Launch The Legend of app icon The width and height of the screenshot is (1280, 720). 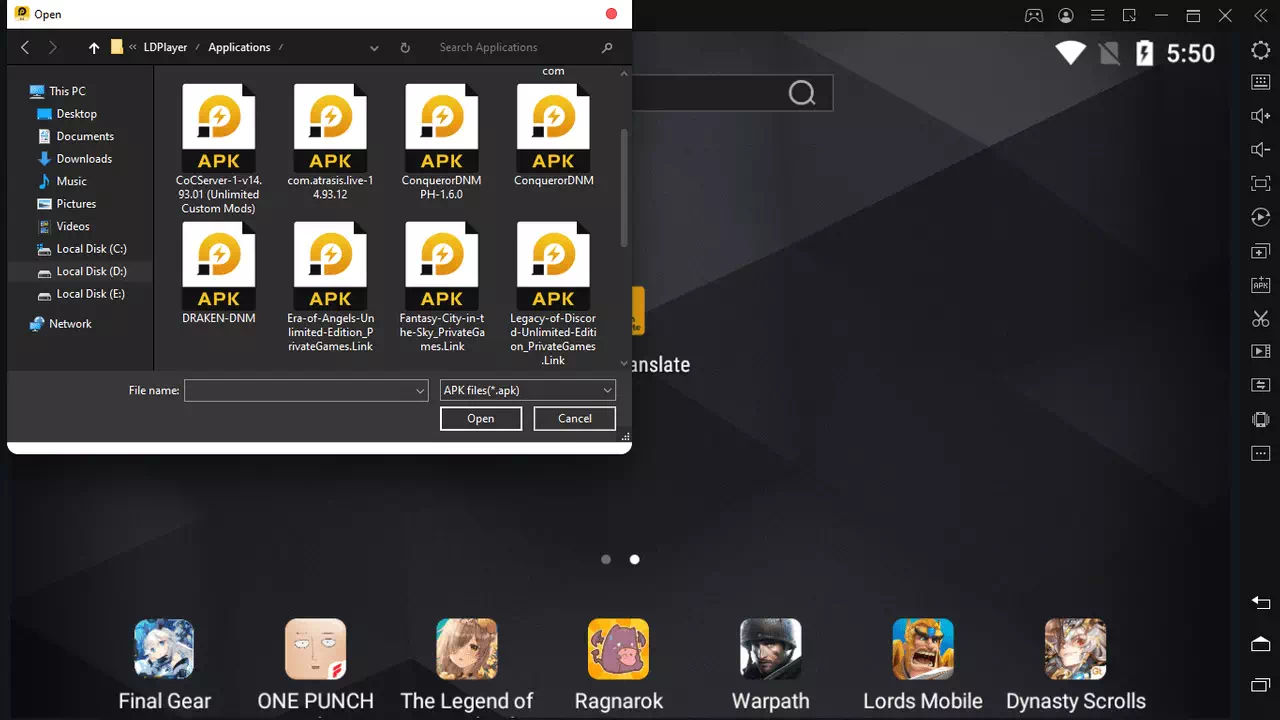[x=467, y=649]
